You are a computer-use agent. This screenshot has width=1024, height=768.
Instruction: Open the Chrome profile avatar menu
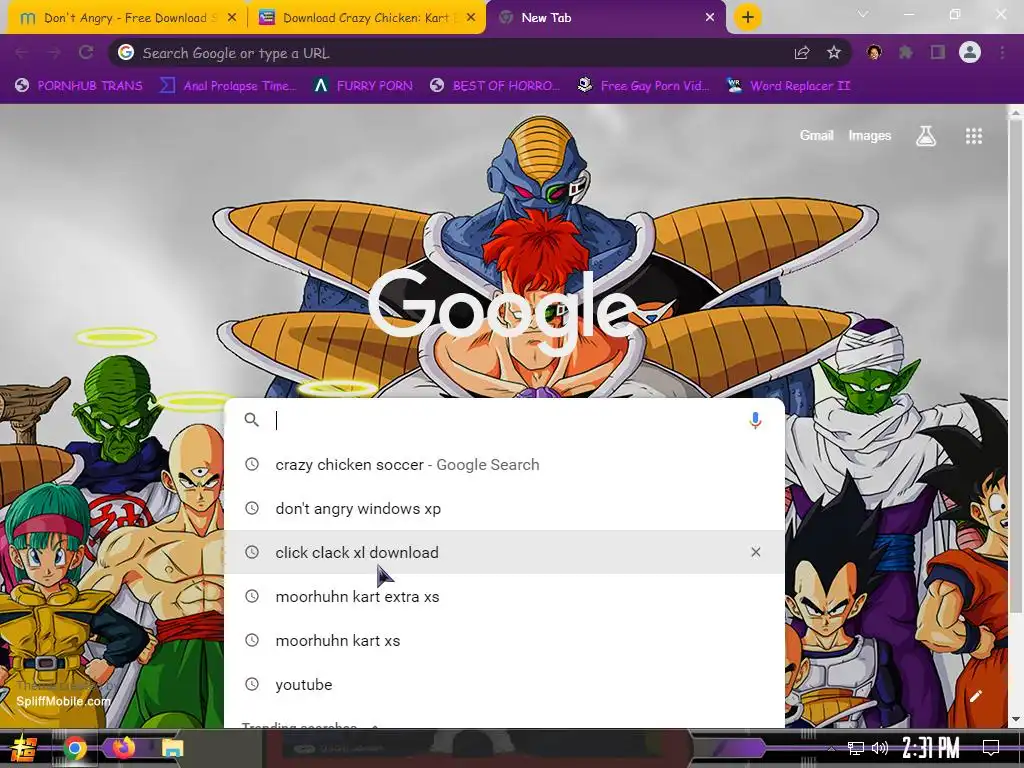pos(970,52)
